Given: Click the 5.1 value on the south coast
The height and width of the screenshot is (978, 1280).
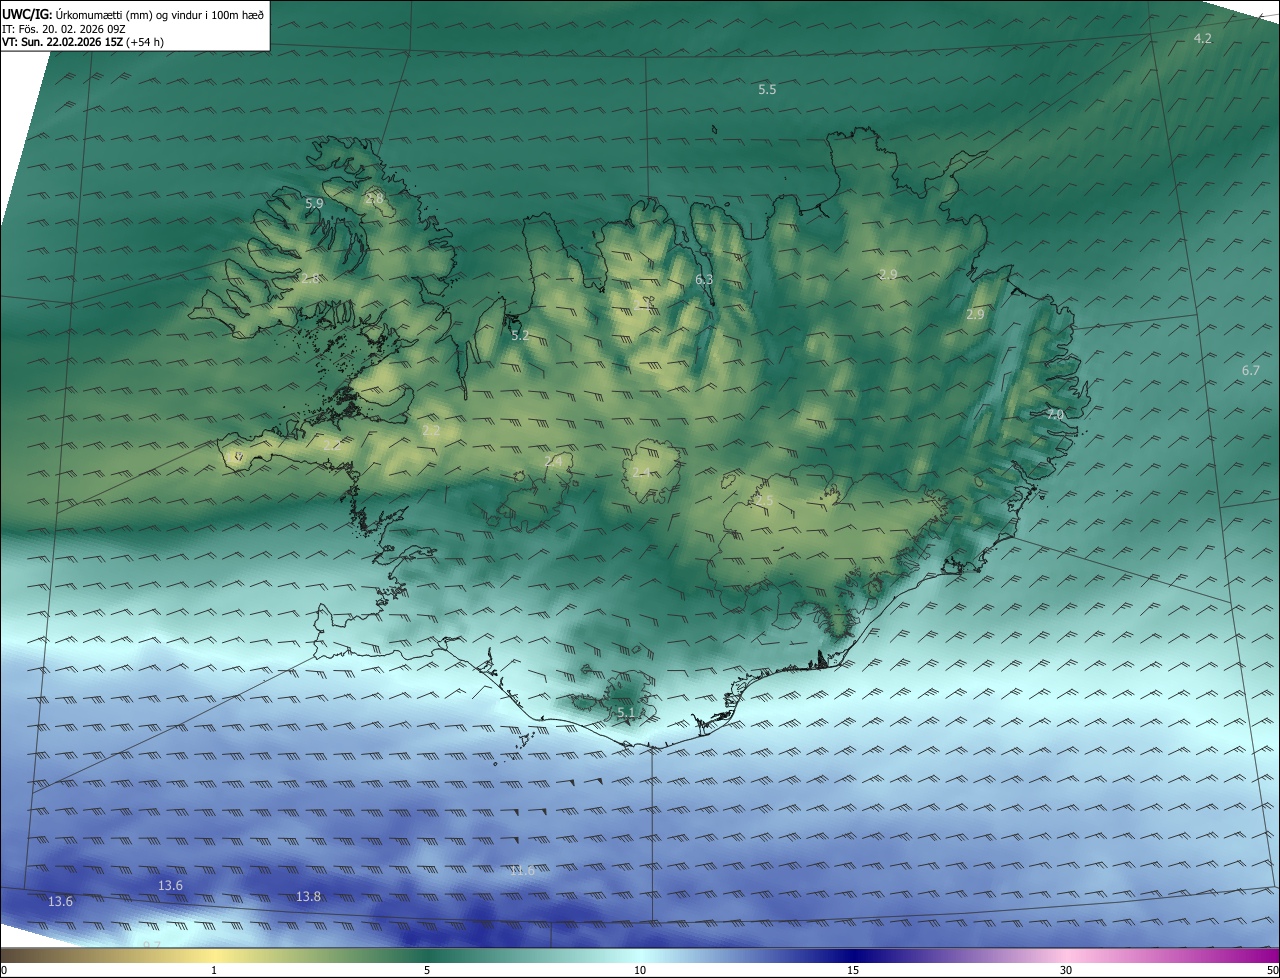Looking at the screenshot, I should point(626,713).
